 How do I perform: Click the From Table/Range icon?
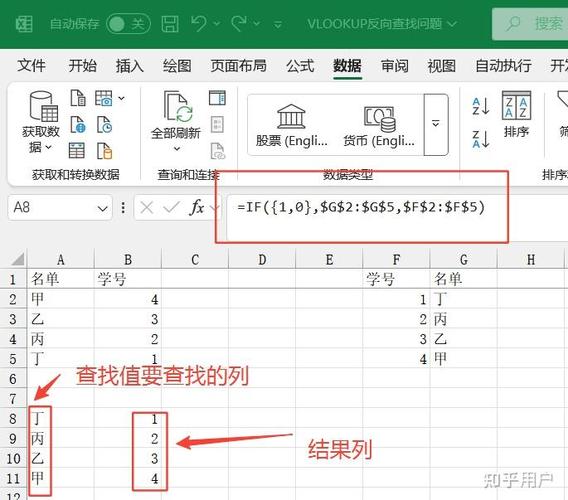[77, 150]
